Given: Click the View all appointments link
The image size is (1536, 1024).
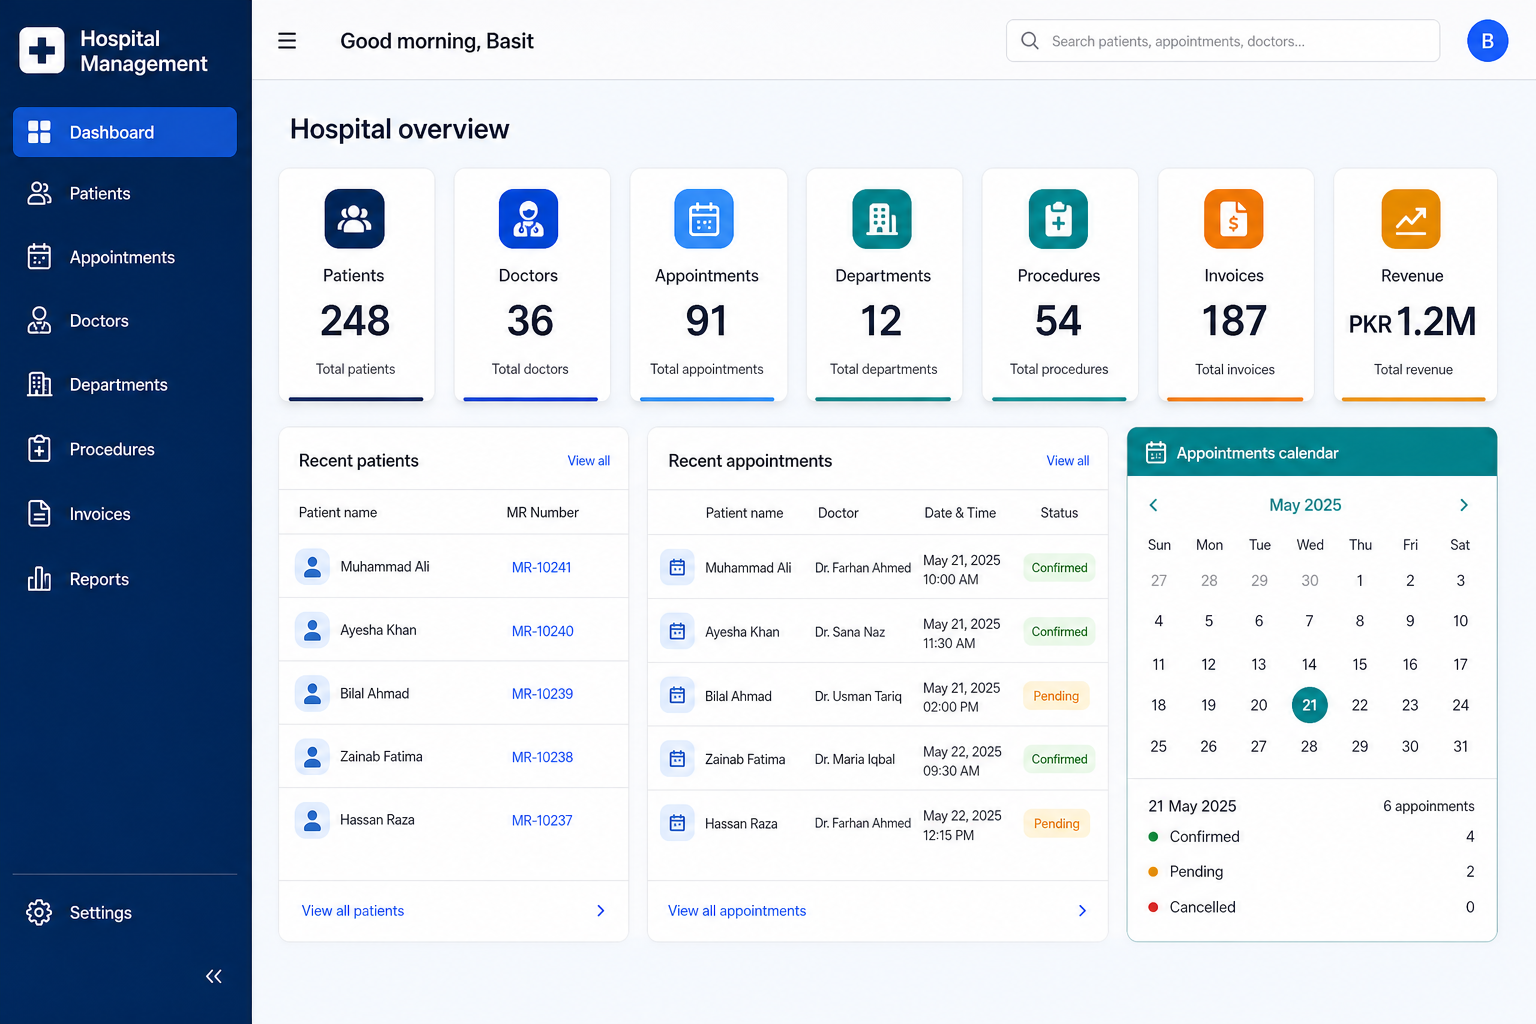Looking at the screenshot, I should click(737, 911).
